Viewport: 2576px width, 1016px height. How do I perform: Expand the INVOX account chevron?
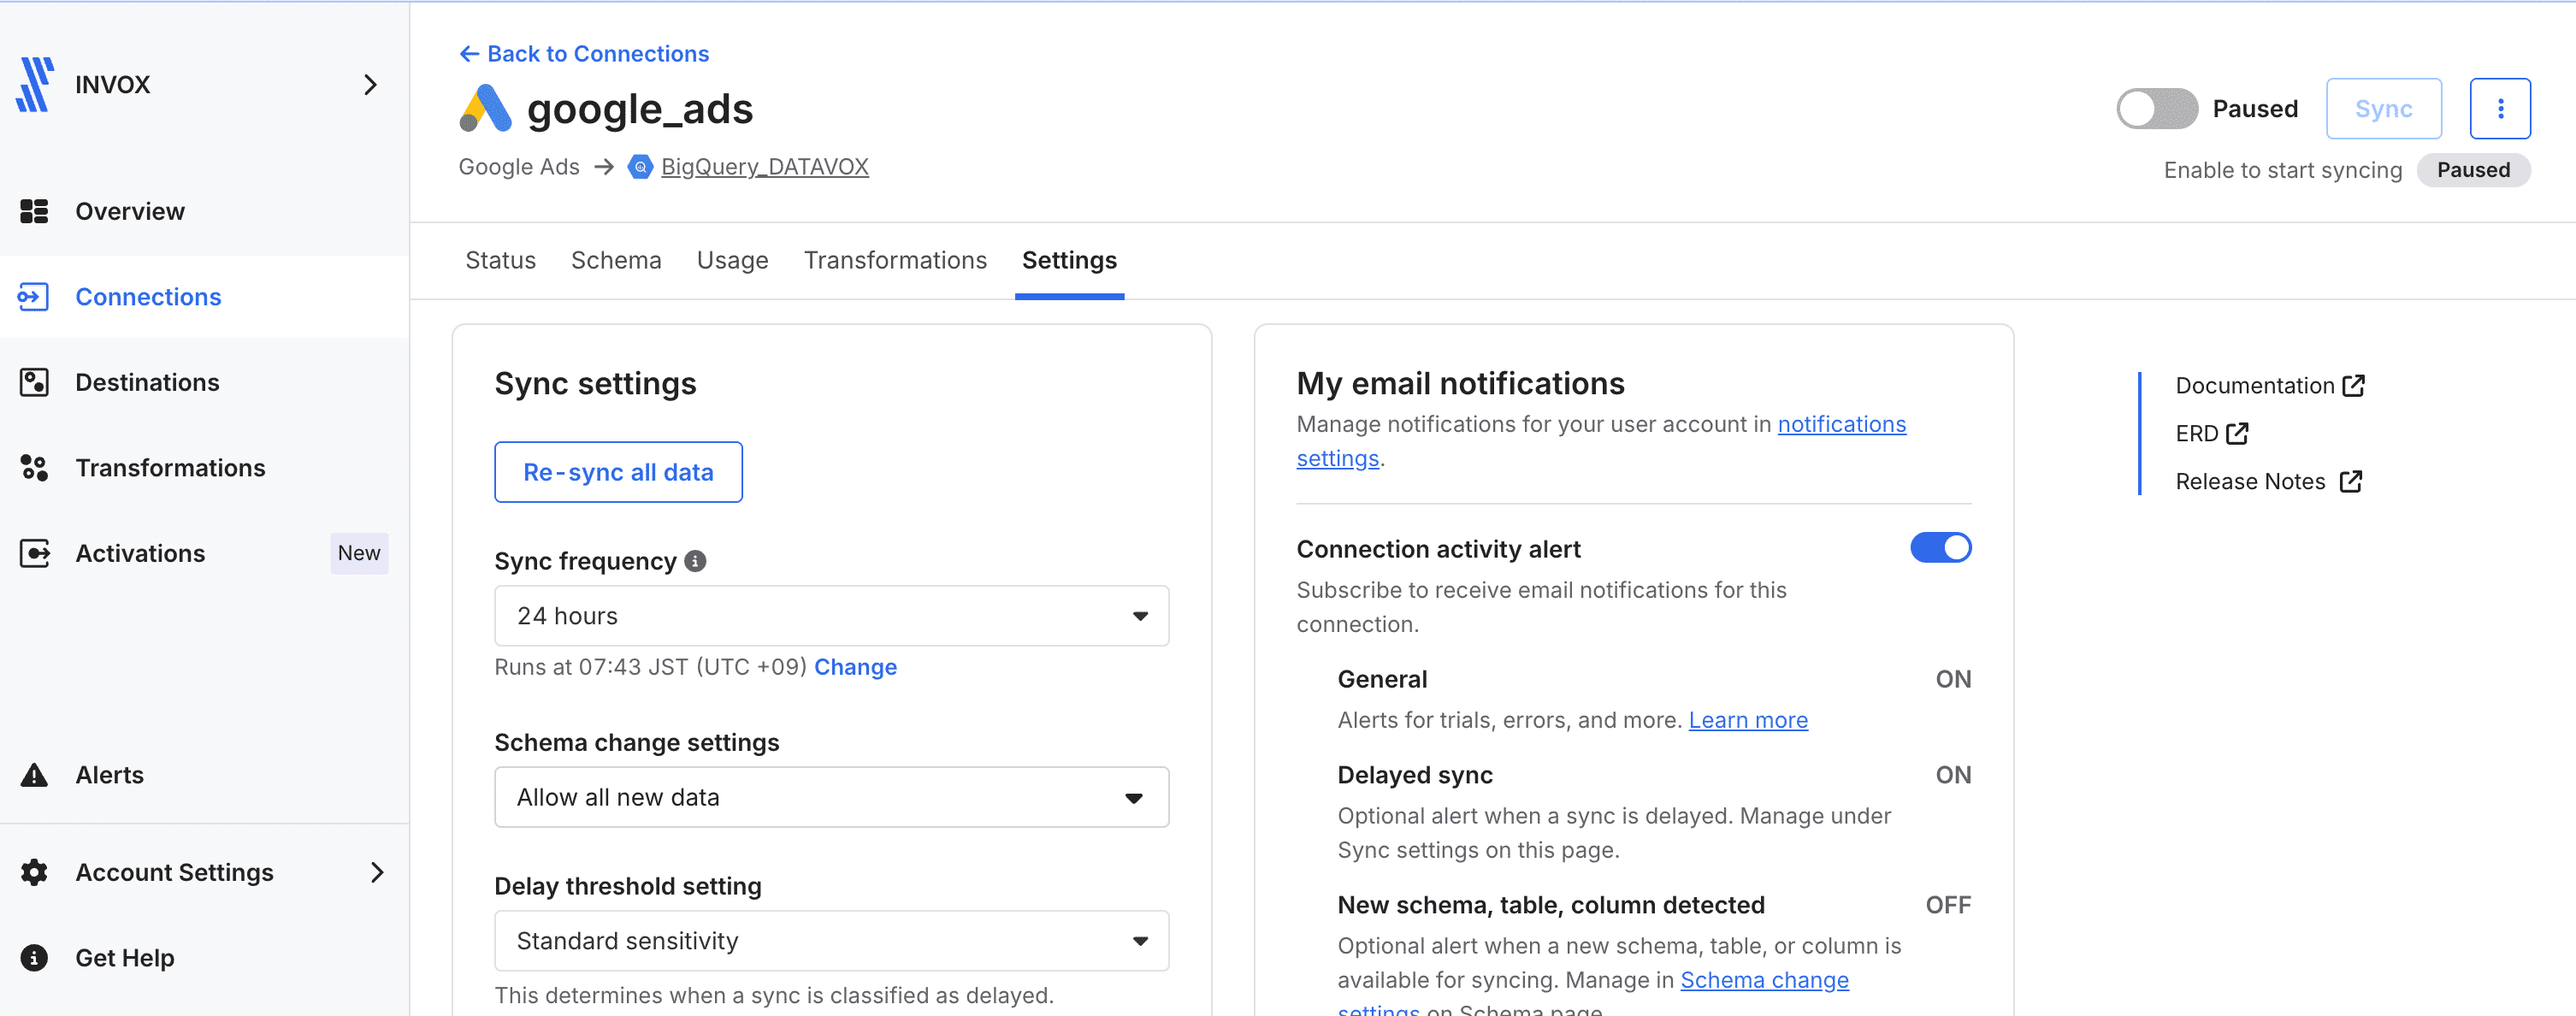tap(370, 84)
